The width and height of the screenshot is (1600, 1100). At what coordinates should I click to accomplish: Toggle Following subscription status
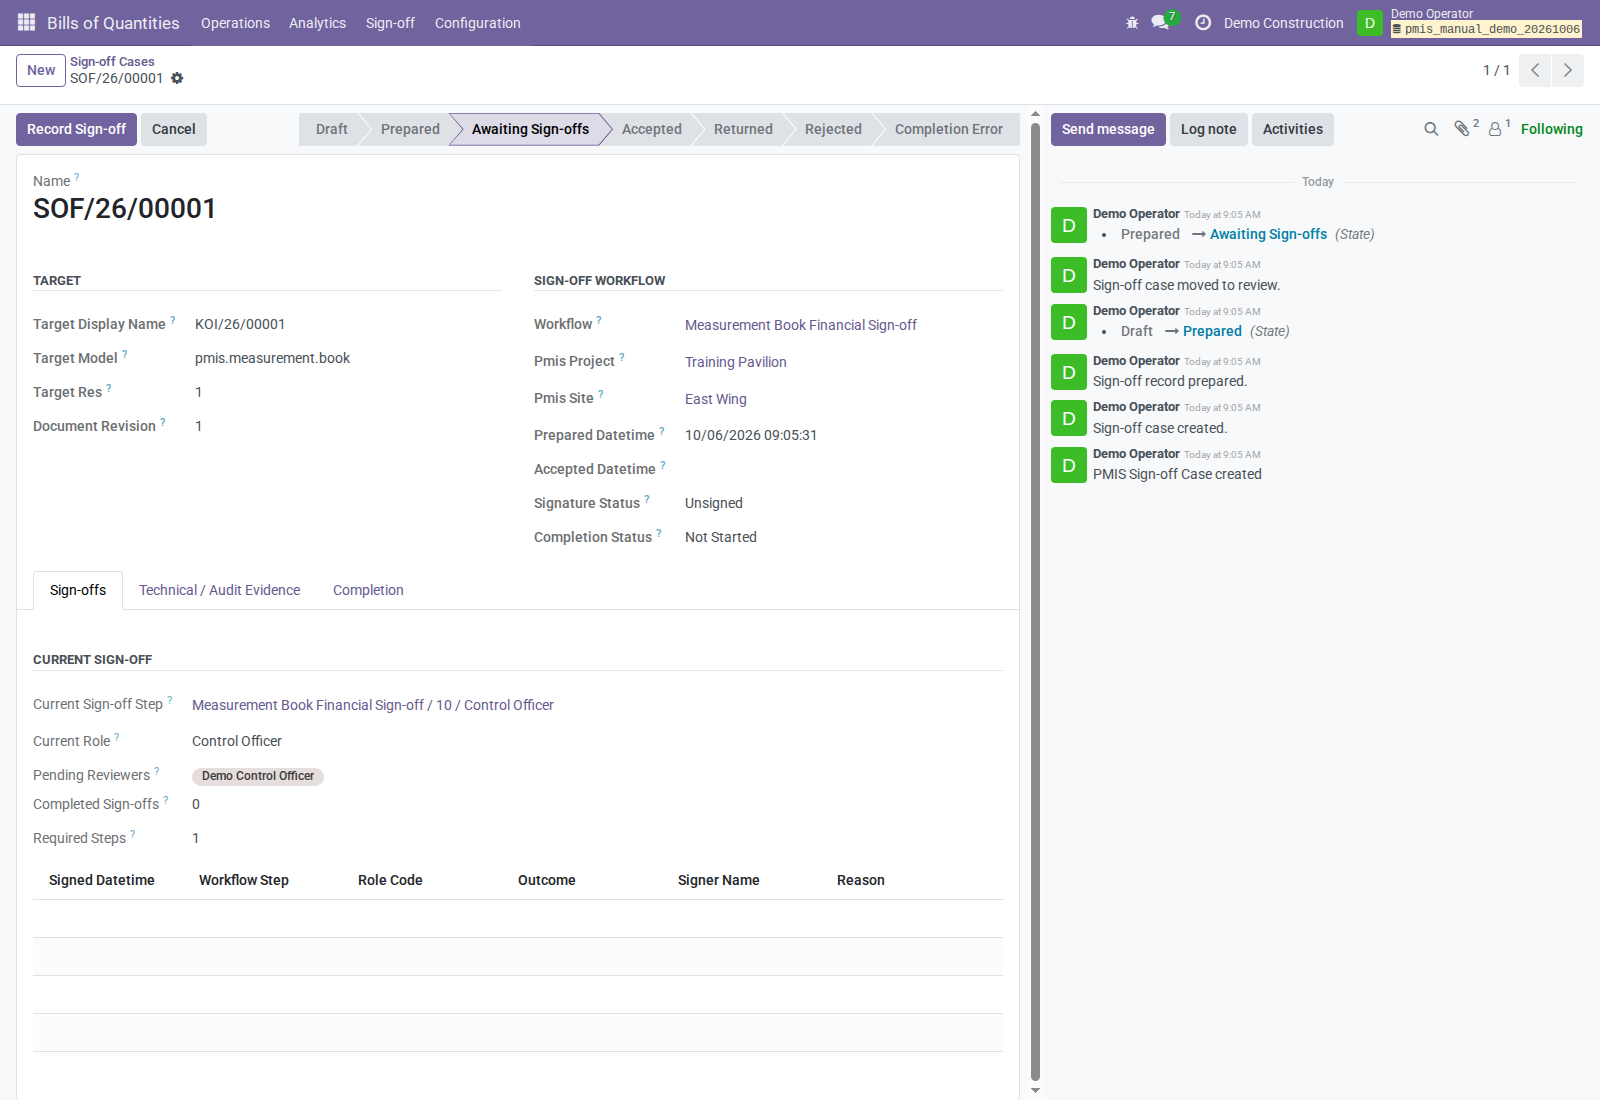[x=1551, y=129]
